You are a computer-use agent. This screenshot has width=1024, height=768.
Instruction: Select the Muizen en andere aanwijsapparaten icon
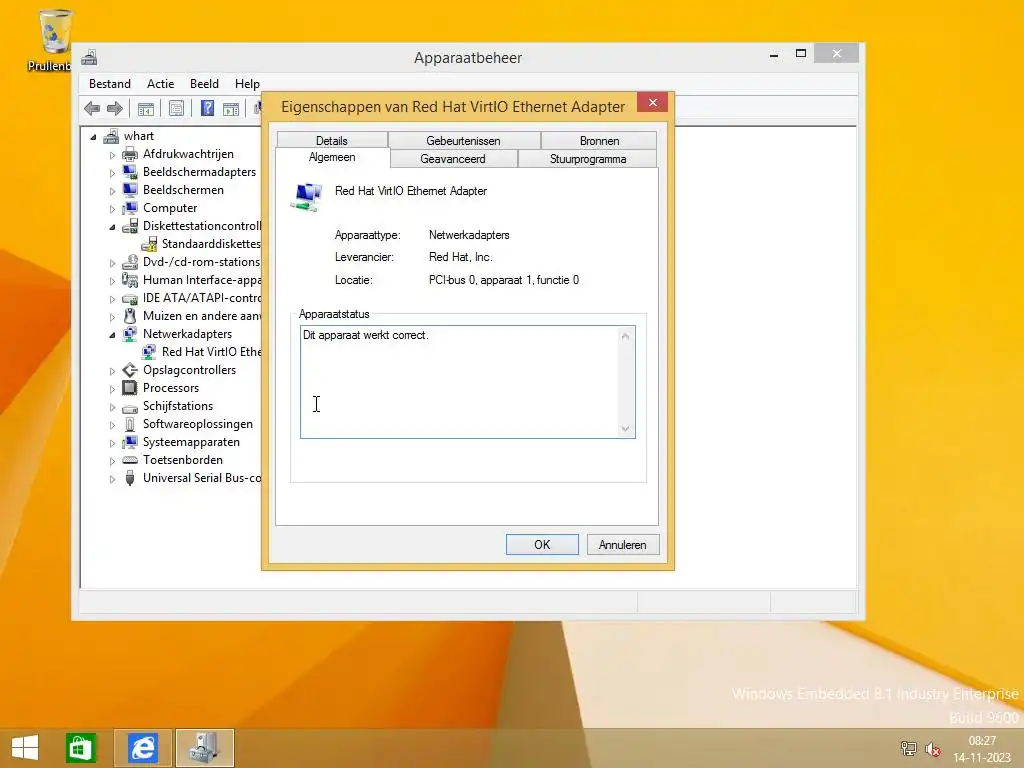click(x=130, y=316)
